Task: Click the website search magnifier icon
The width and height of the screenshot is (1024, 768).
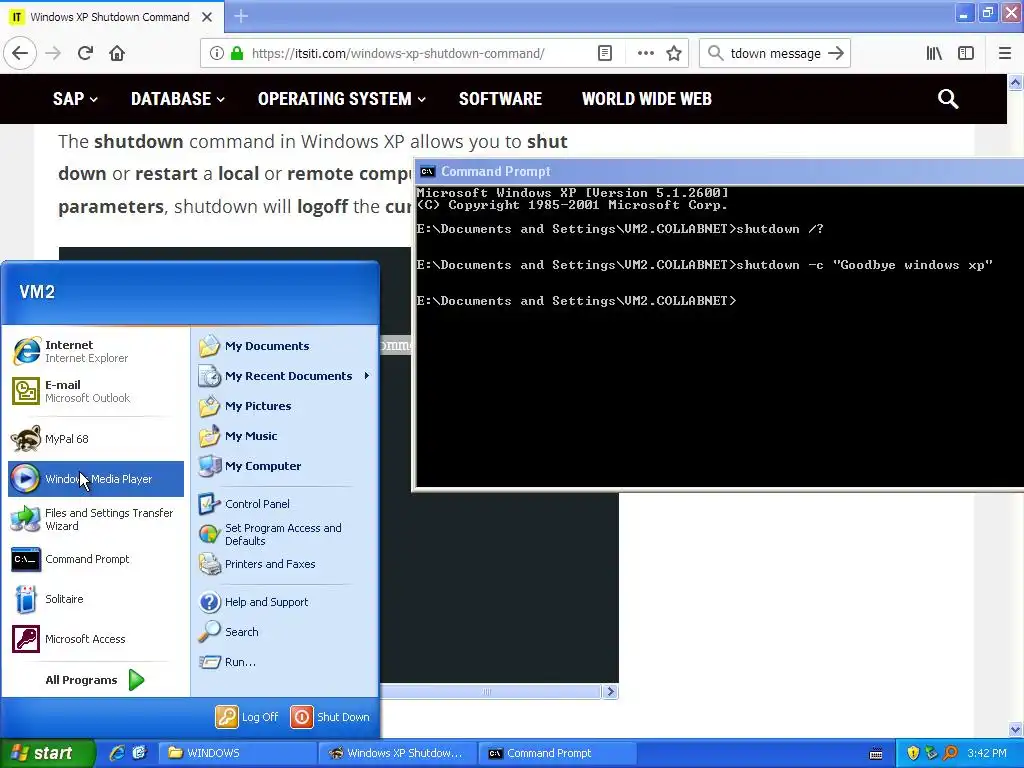Action: coord(948,99)
